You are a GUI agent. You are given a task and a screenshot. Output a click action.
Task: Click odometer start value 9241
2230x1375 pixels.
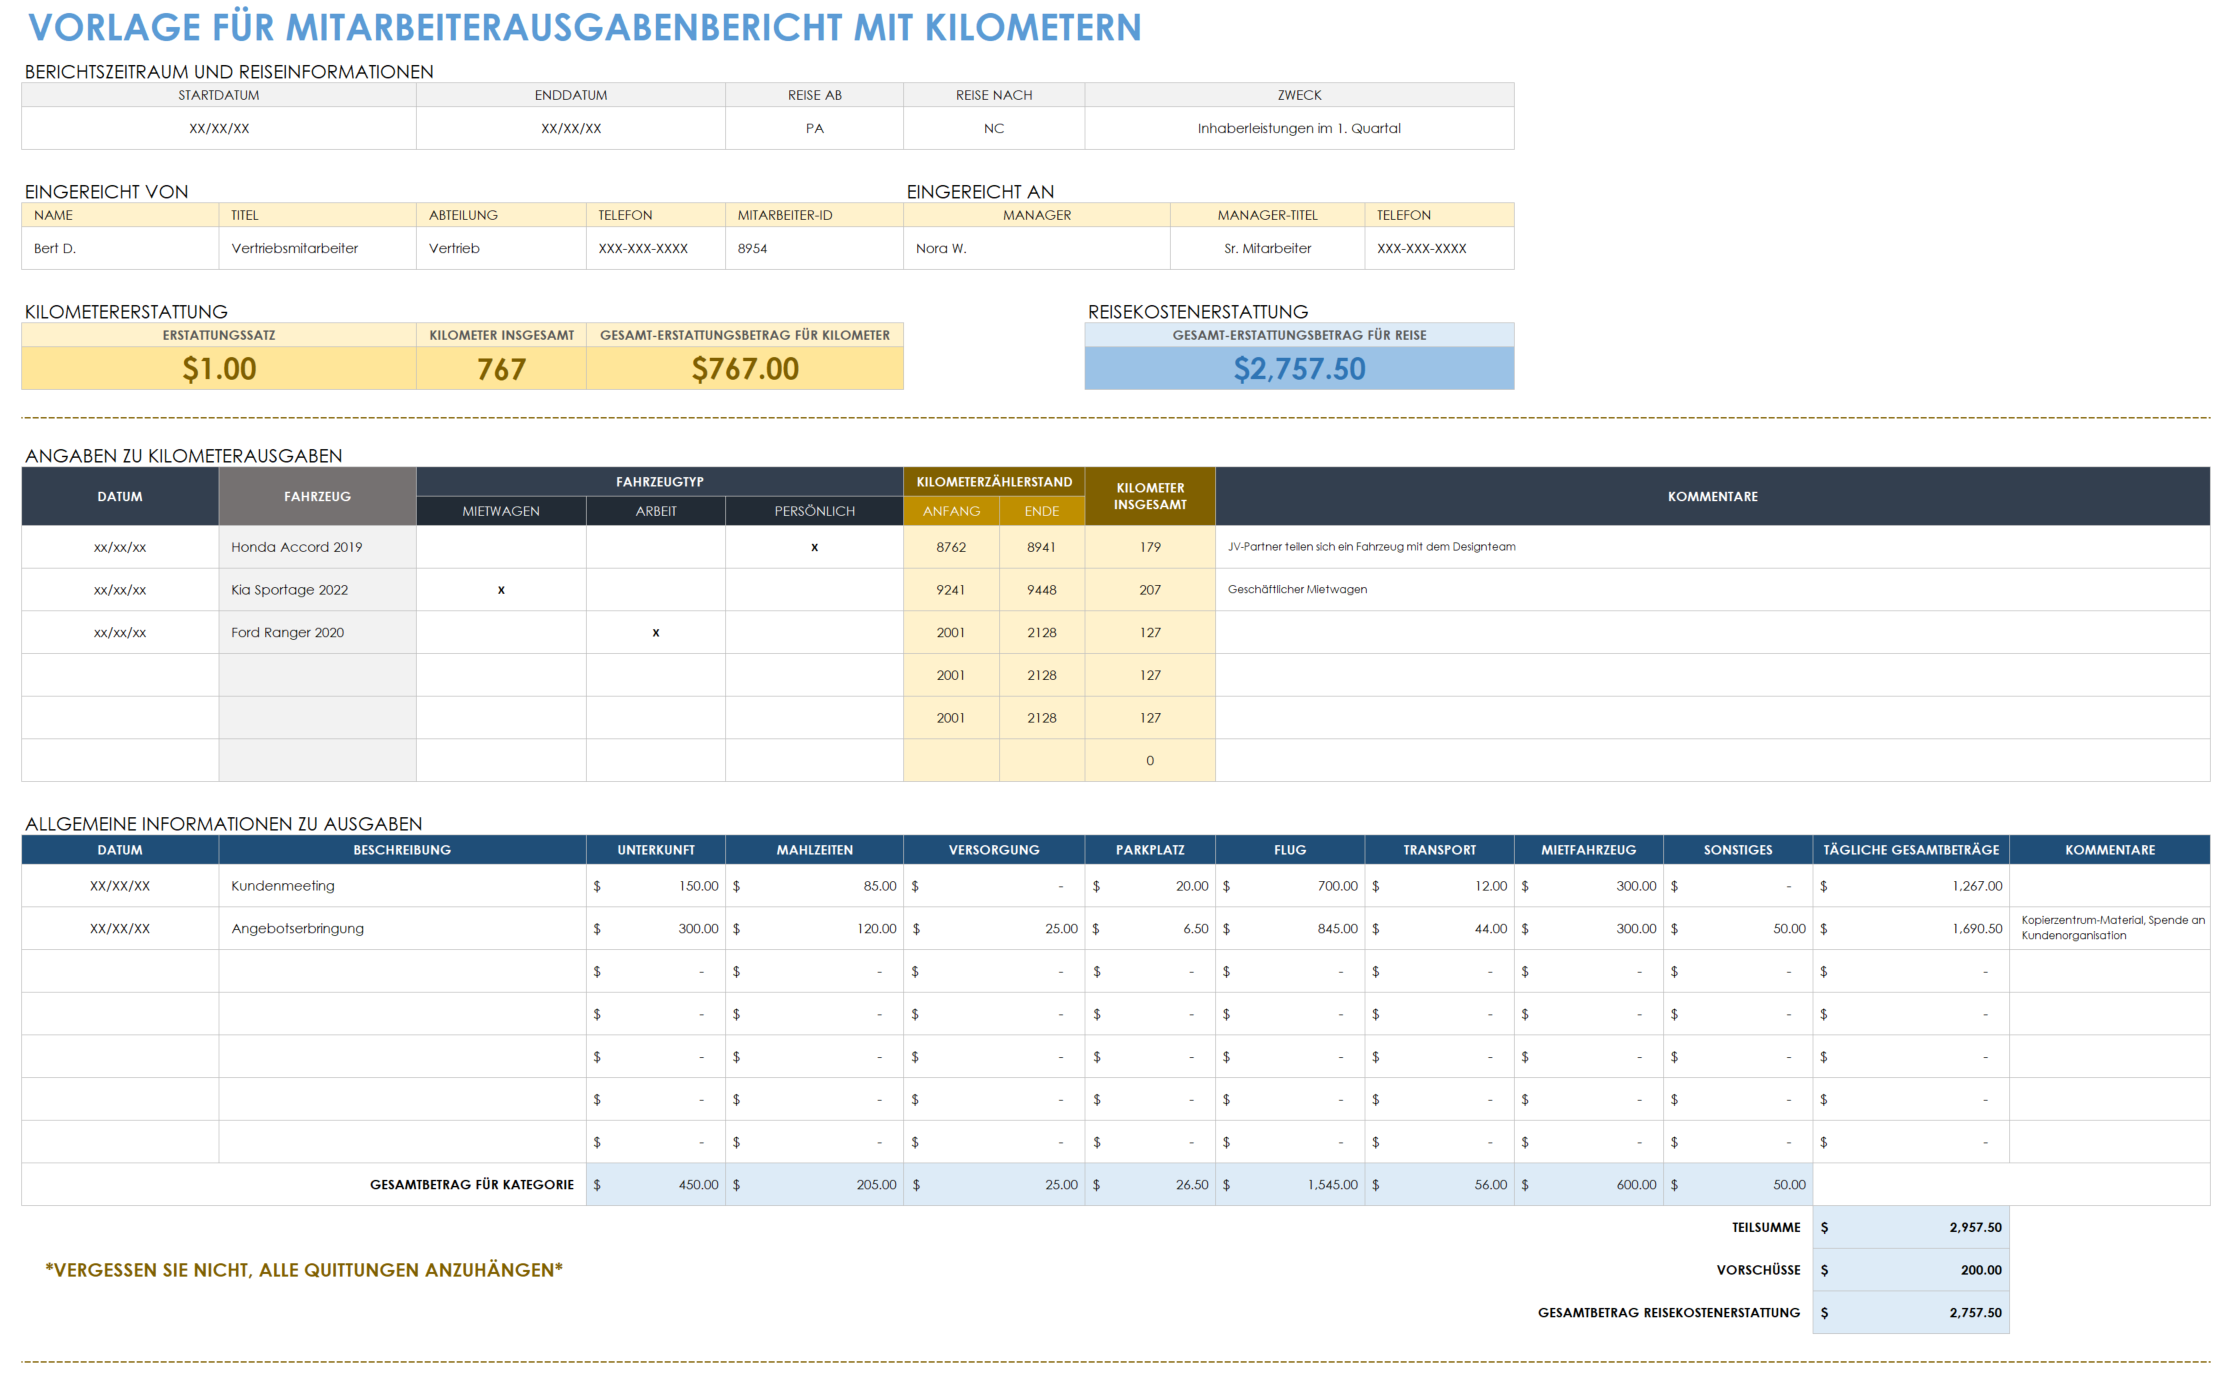[x=951, y=590]
